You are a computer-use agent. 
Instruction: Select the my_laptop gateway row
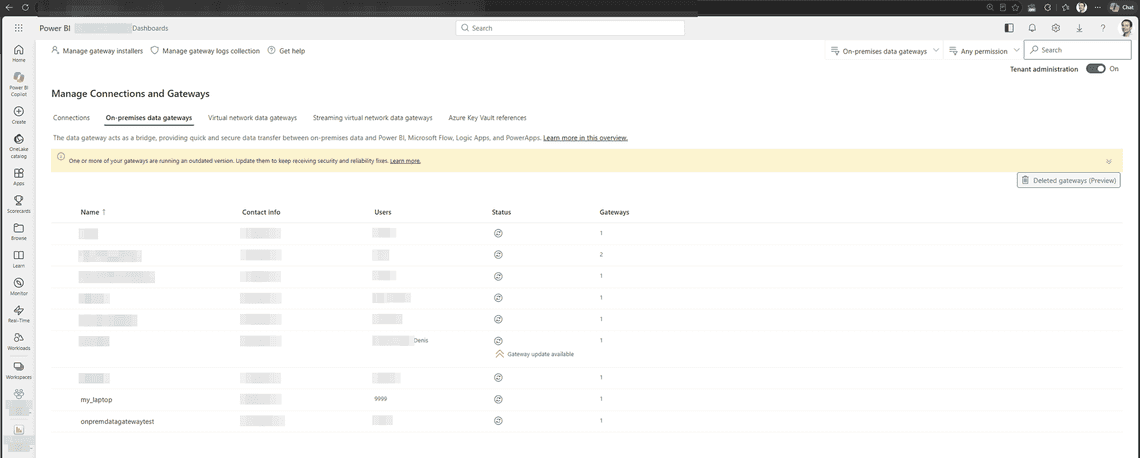coord(587,399)
